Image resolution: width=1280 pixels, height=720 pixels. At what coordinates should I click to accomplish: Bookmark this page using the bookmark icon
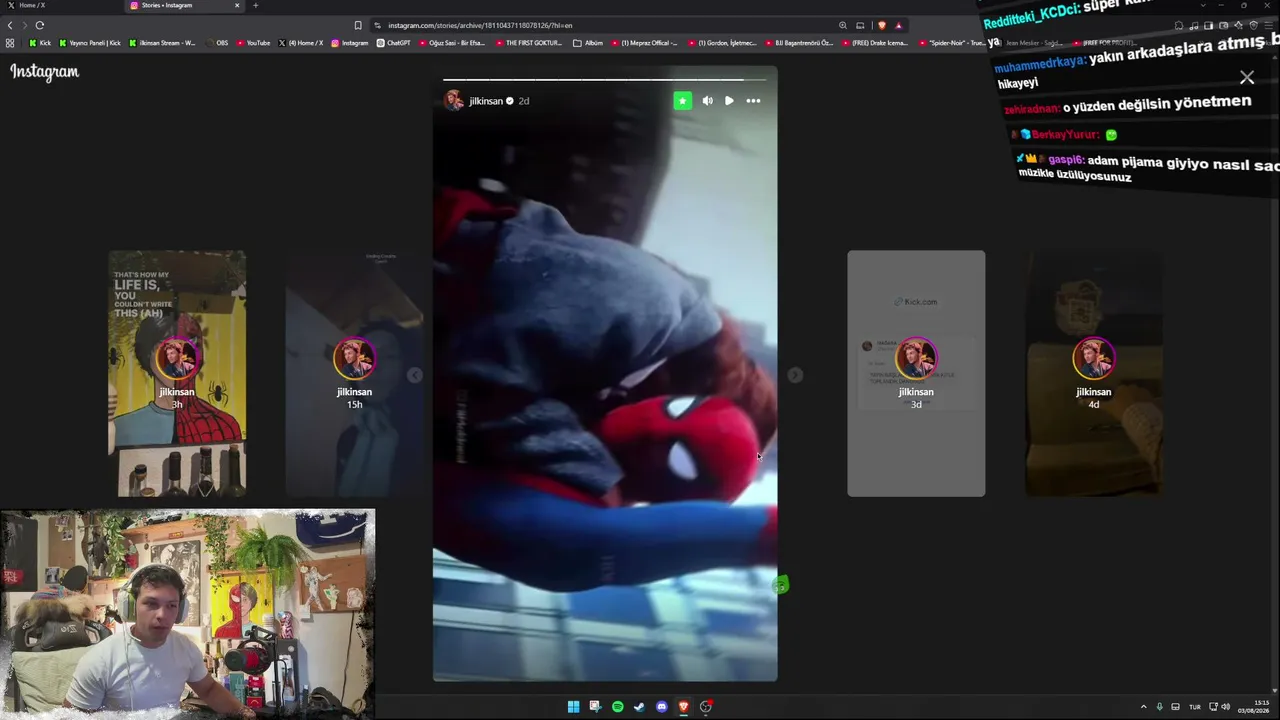tap(358, 25)
